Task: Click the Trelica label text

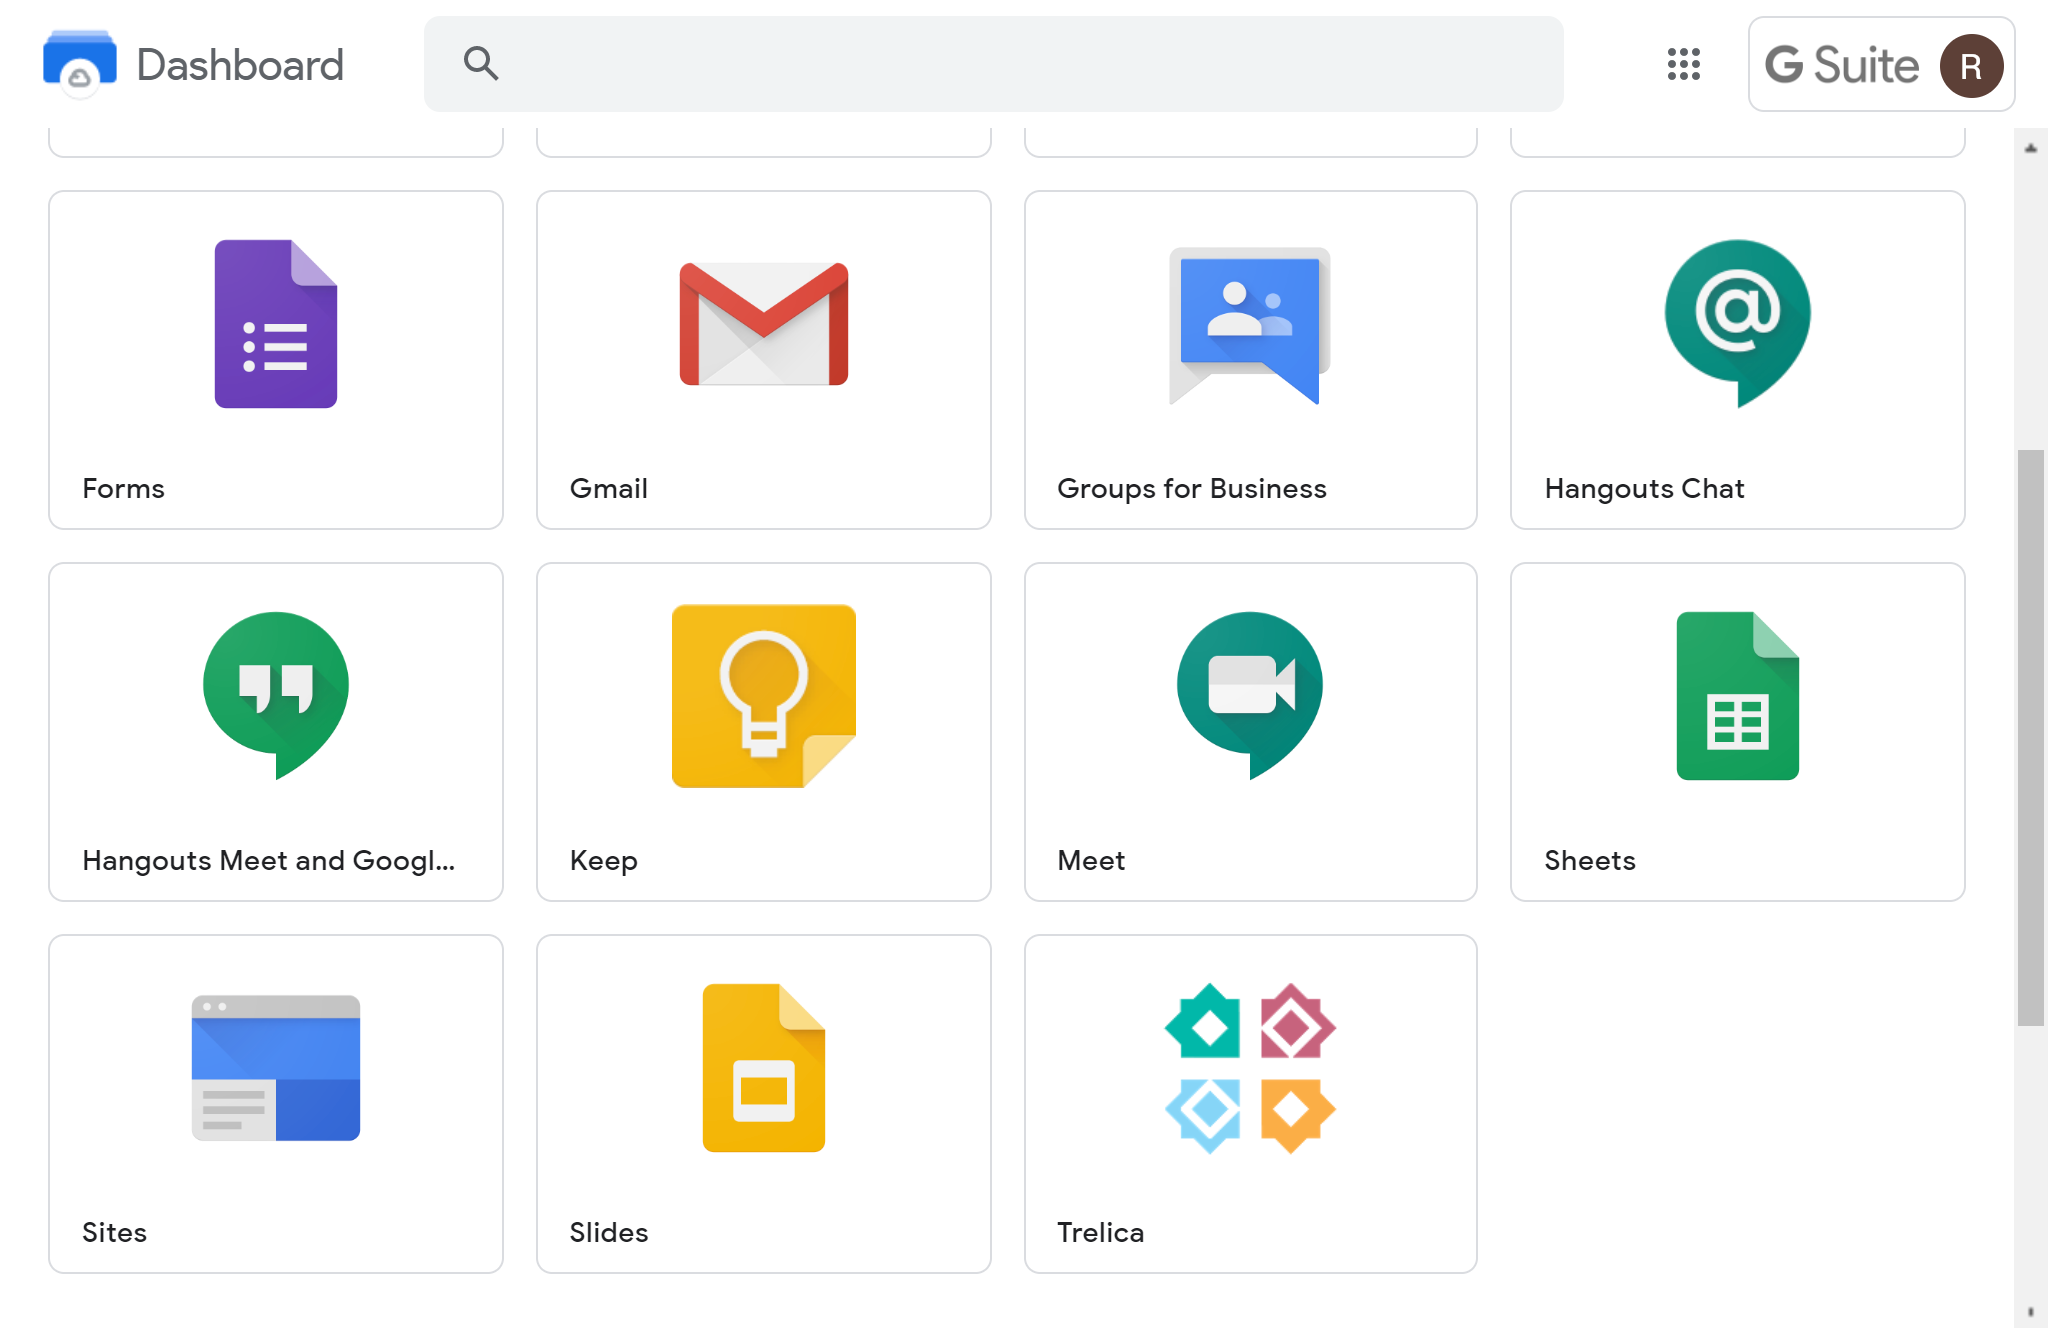Action: (x=1100, y=1232)
